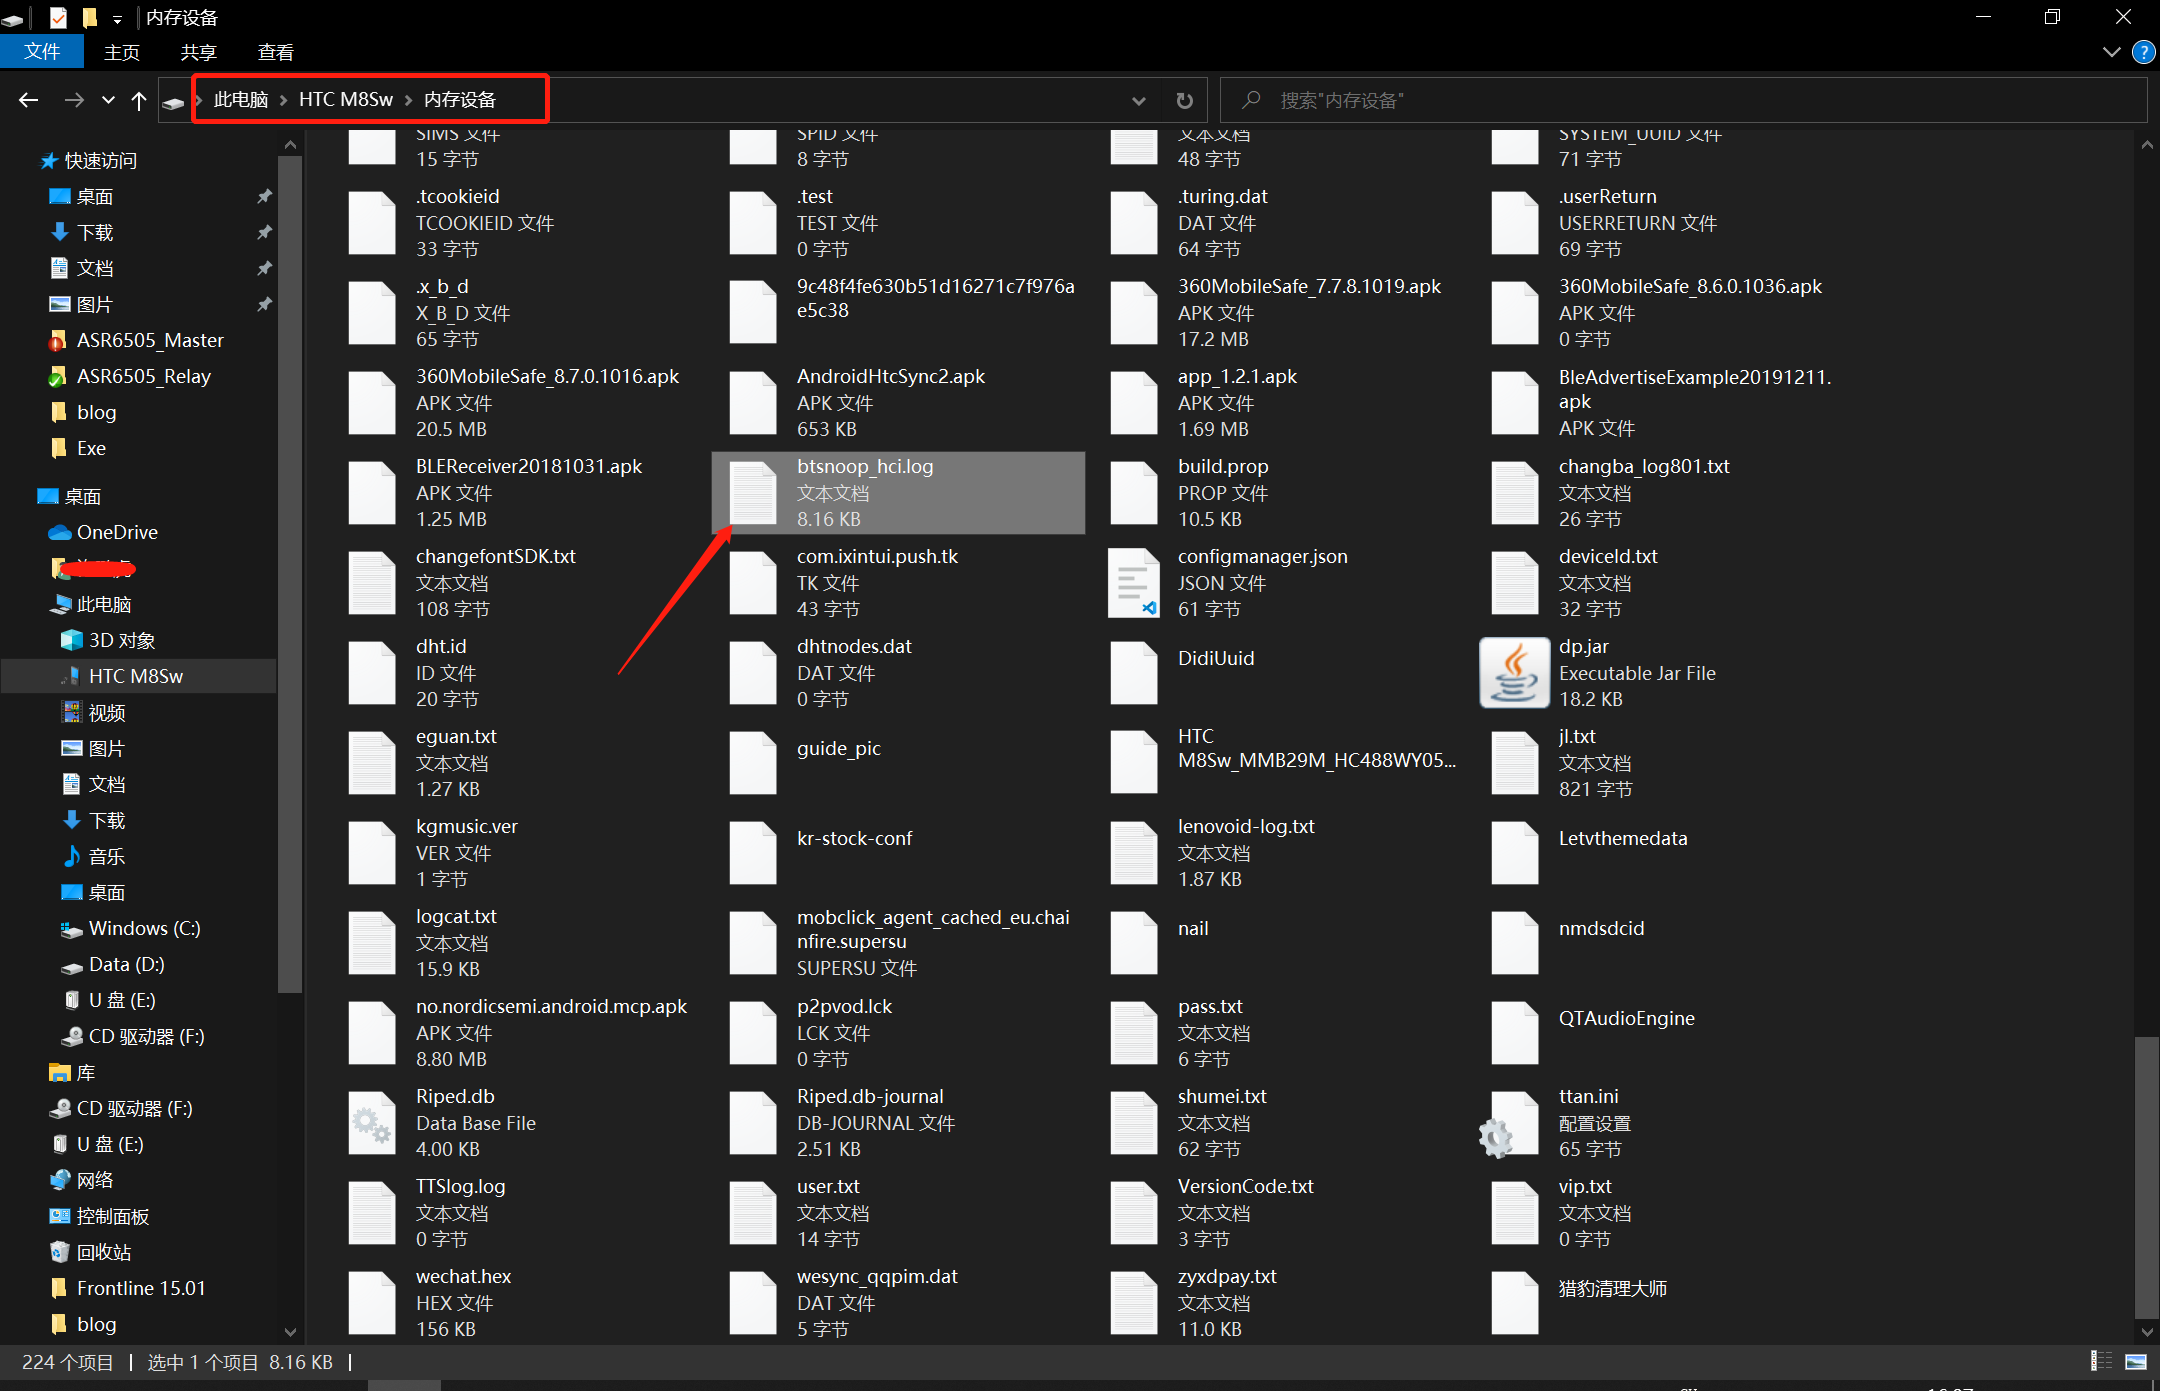Click the back navigation arrow
The height and width of the screenshot is (1391, 2160).
[x=28, y=99]
